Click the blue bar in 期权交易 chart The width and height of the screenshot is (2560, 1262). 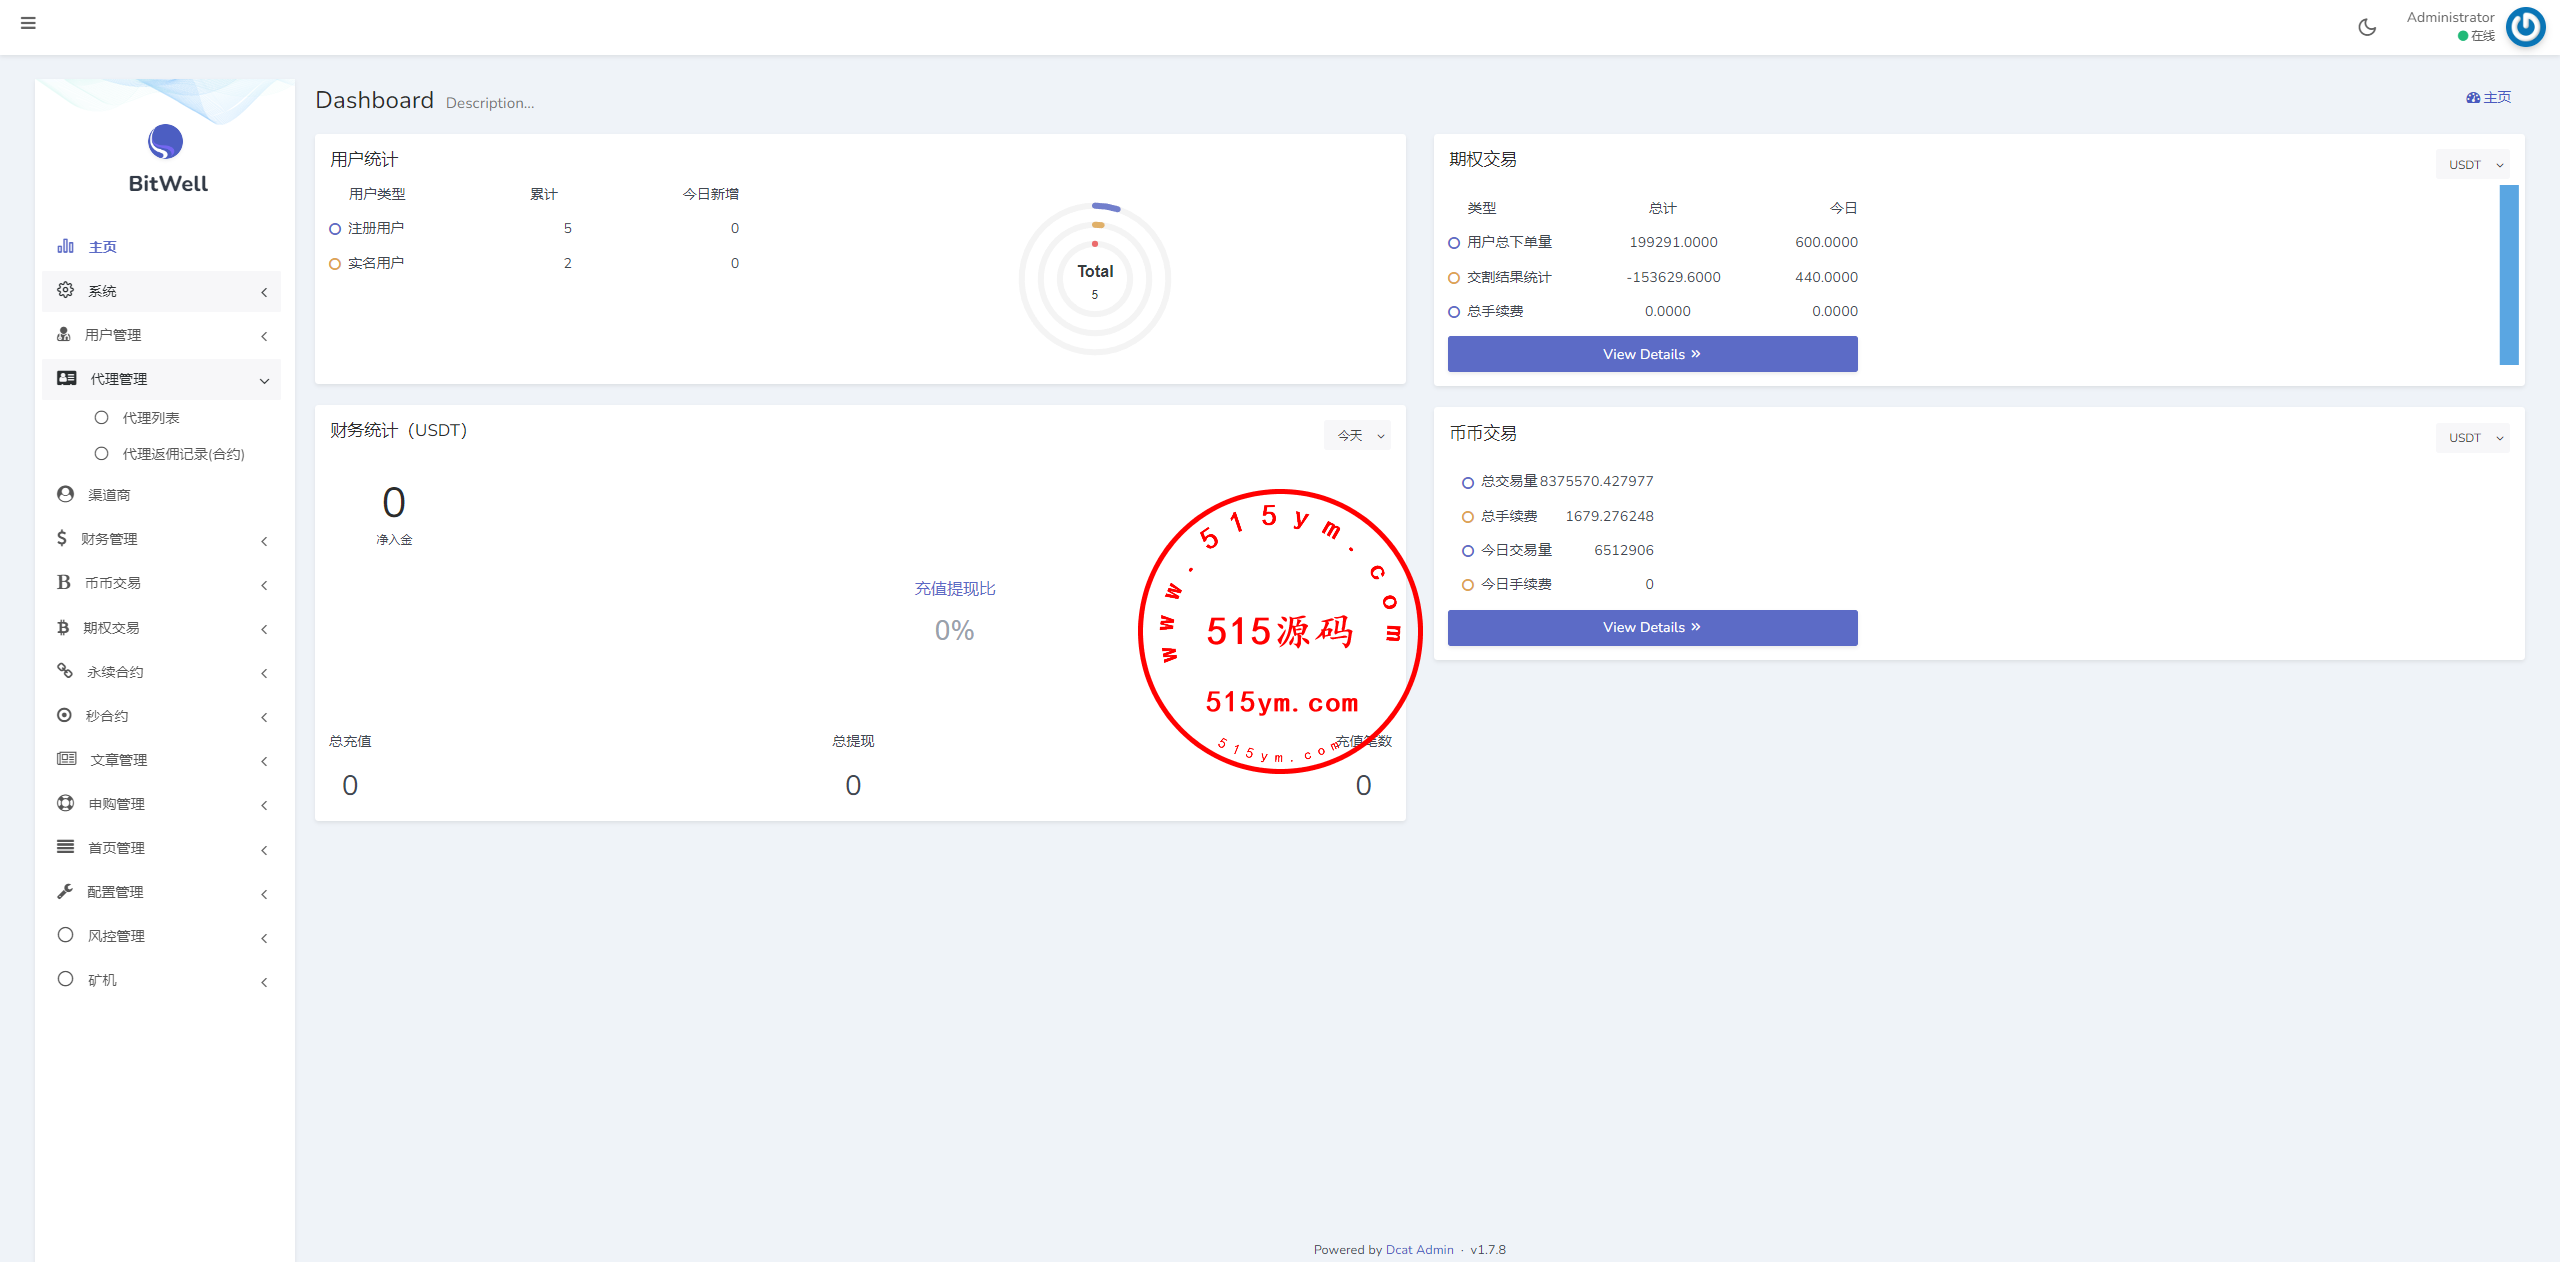point(2508,275)
